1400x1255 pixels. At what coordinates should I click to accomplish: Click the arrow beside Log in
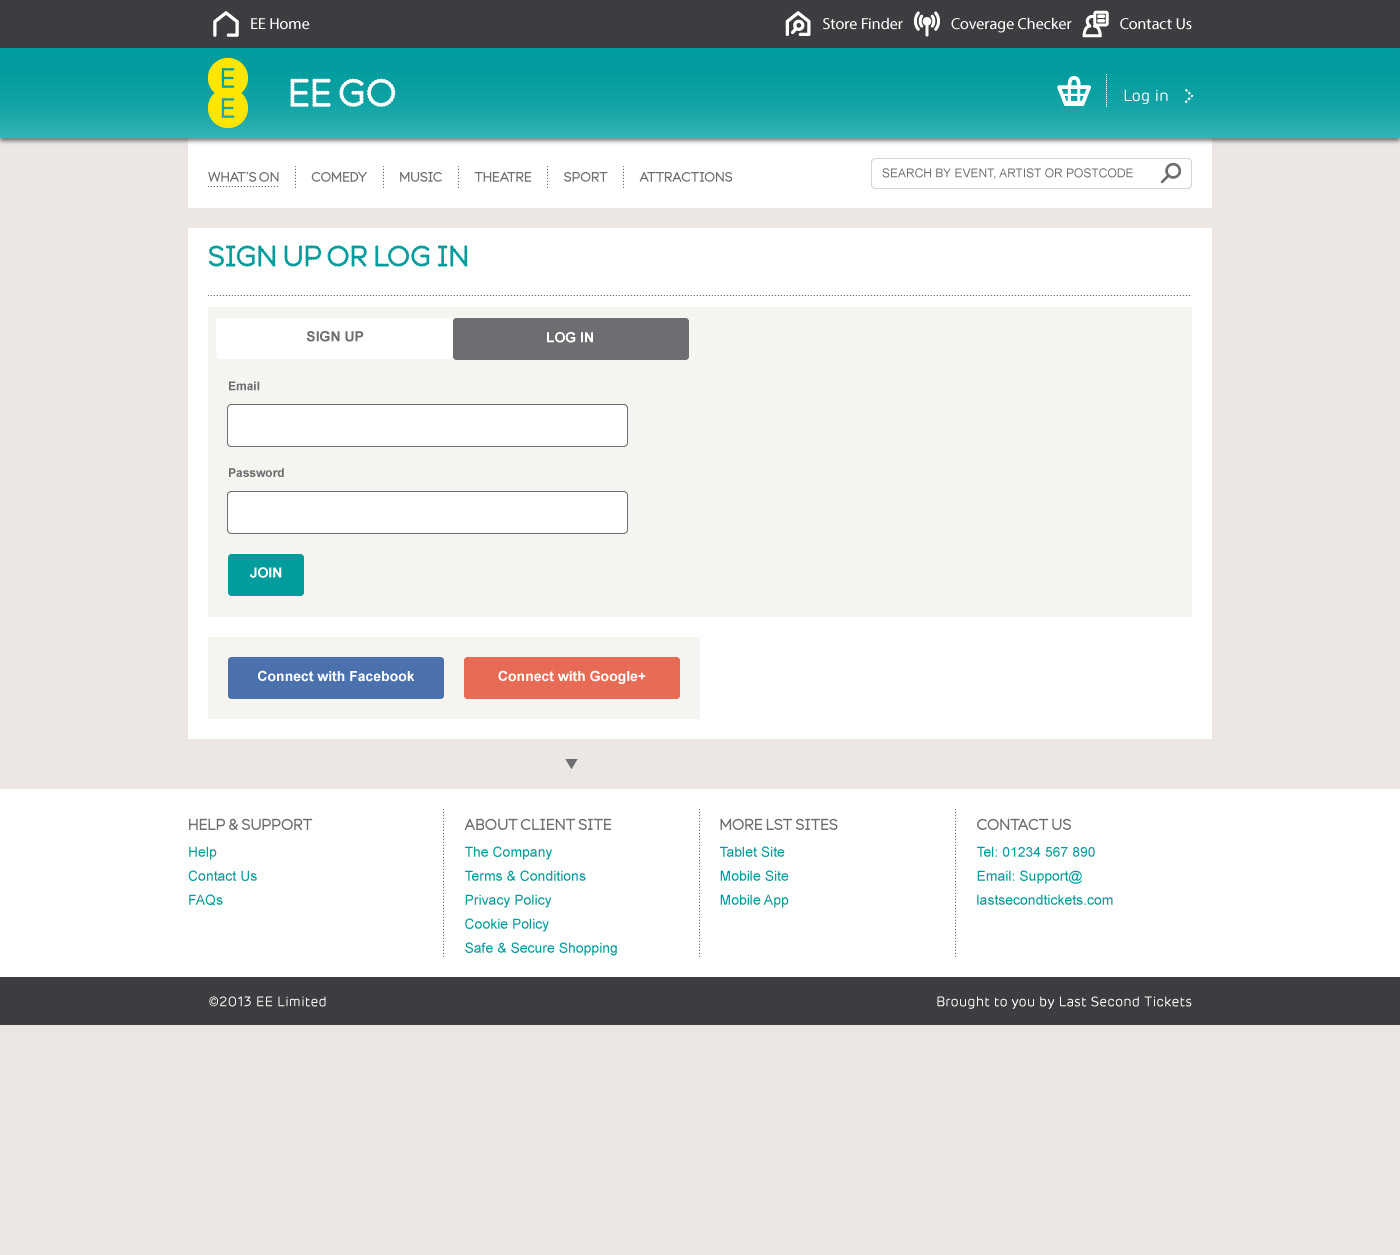coord(1189,96)
